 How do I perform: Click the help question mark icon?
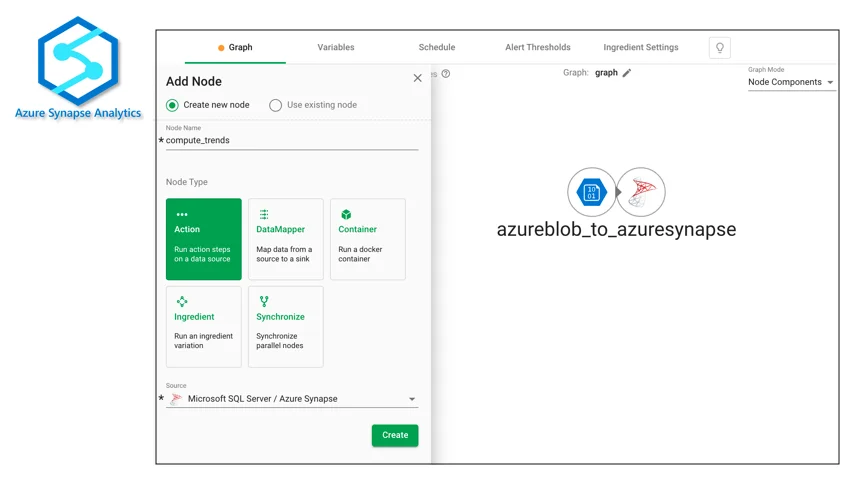pyautogui.click(x=446, y=73)
